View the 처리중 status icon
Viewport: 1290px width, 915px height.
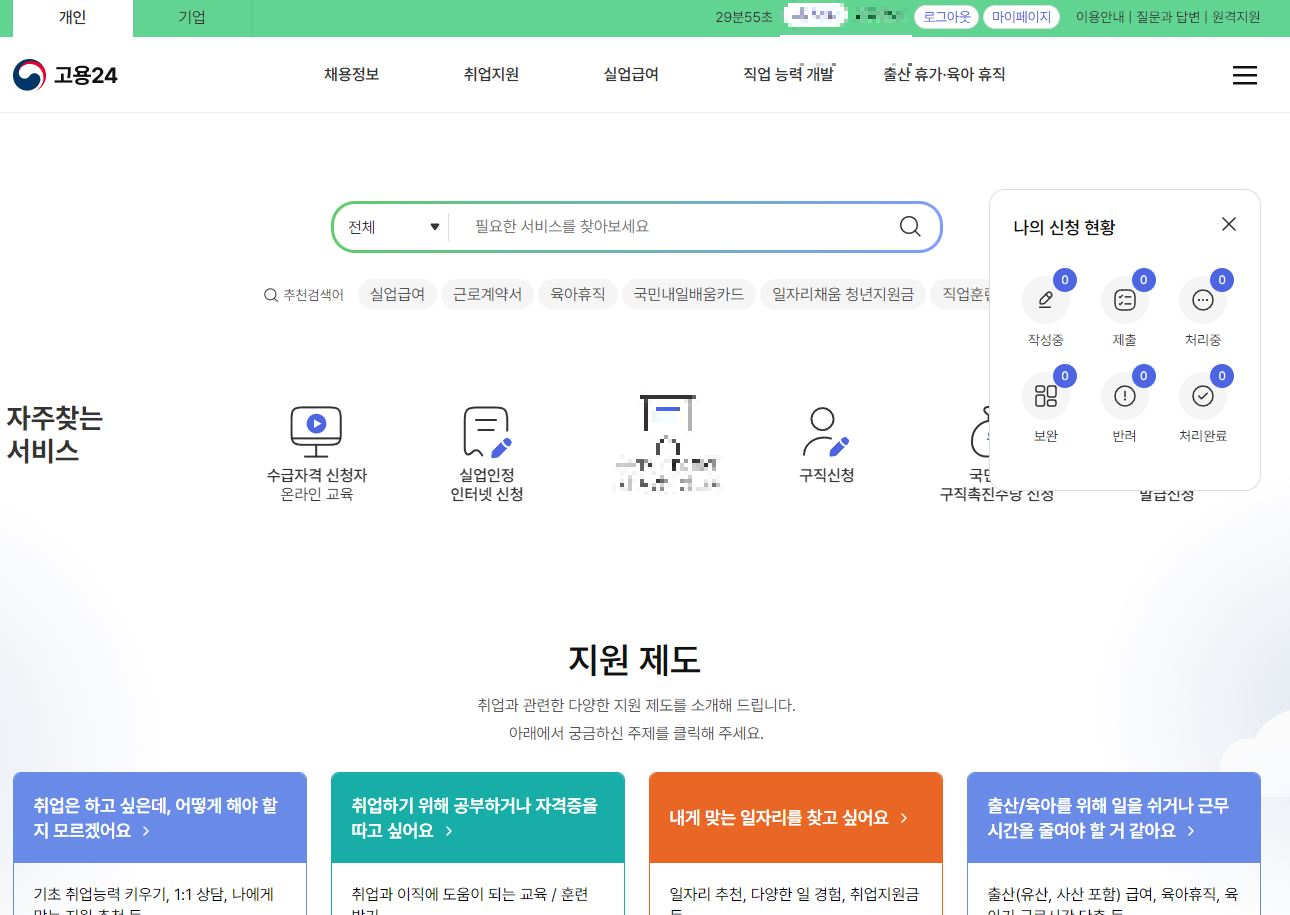(x=1202, y=300)
